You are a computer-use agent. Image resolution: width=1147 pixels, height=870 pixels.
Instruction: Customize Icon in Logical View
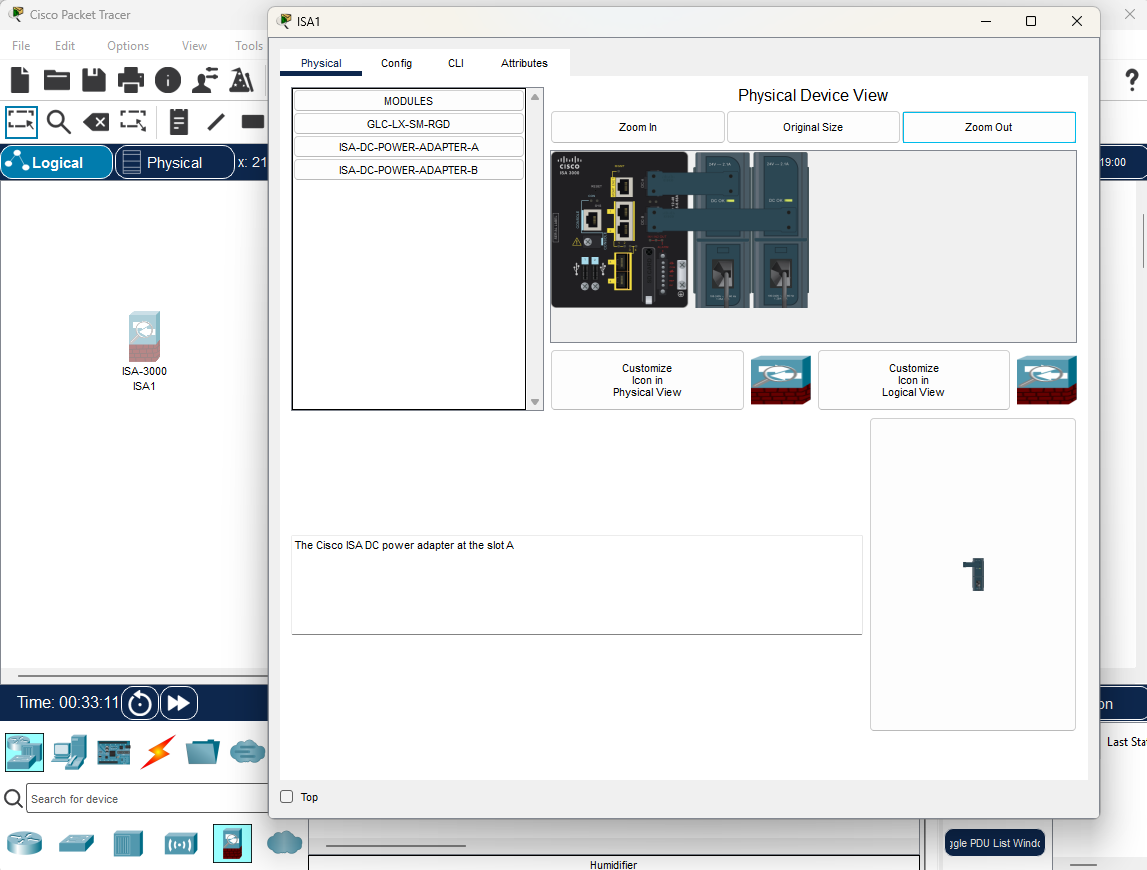(x=913, y=380)
